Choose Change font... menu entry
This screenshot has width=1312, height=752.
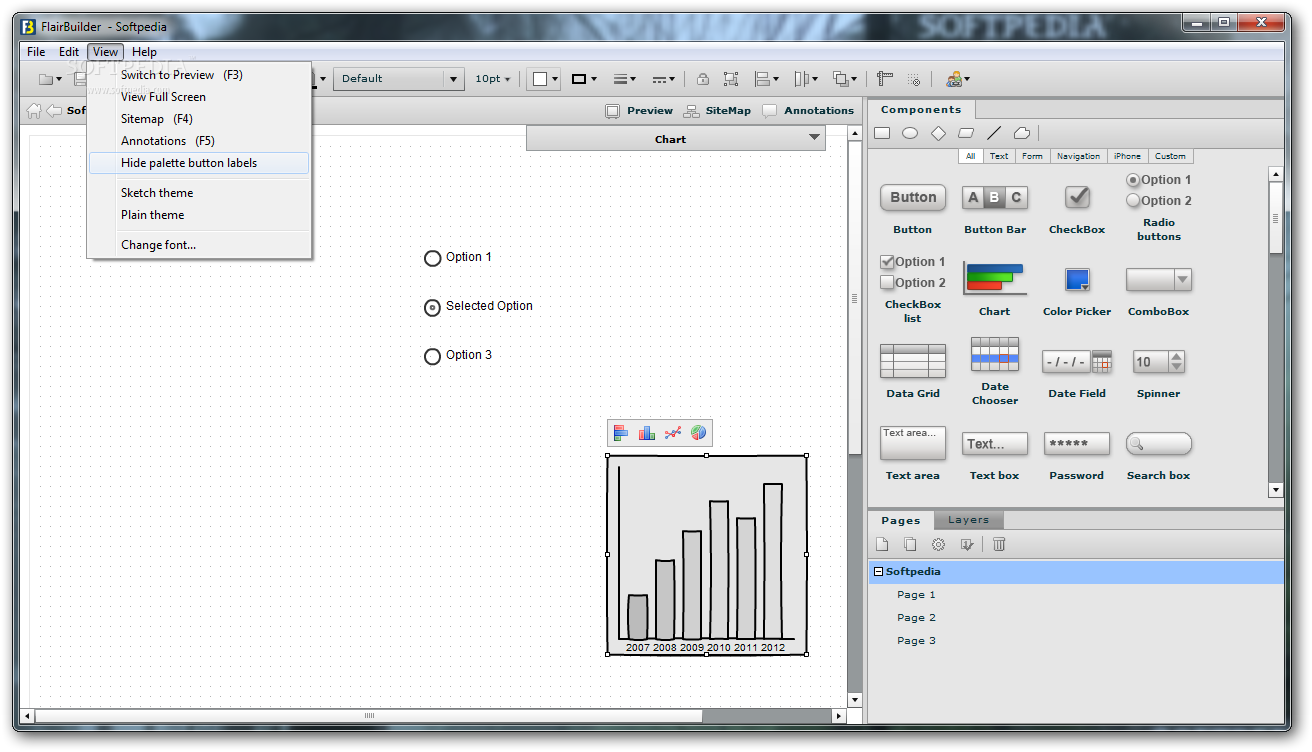[199, 245]
